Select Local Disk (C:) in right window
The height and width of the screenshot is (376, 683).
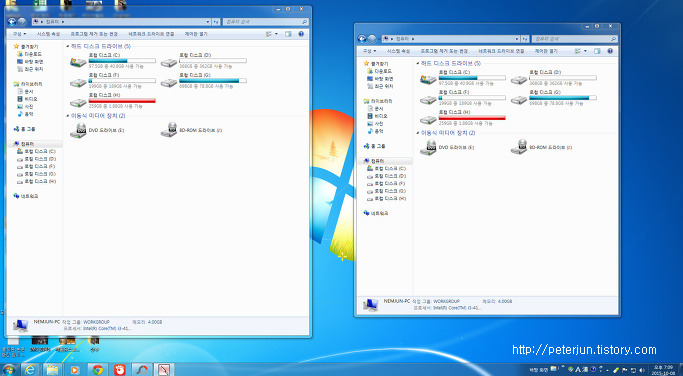[x=463, y=78]
